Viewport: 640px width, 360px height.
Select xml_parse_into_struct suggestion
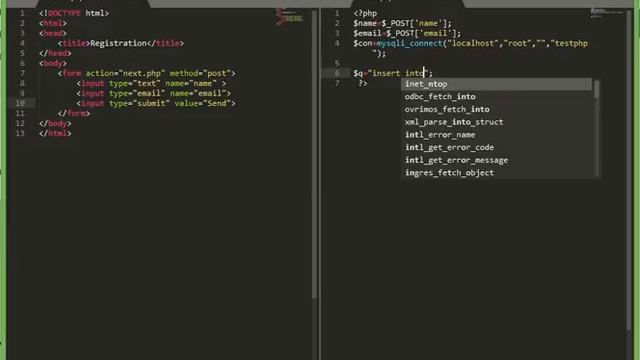click(x=454, y=122)
